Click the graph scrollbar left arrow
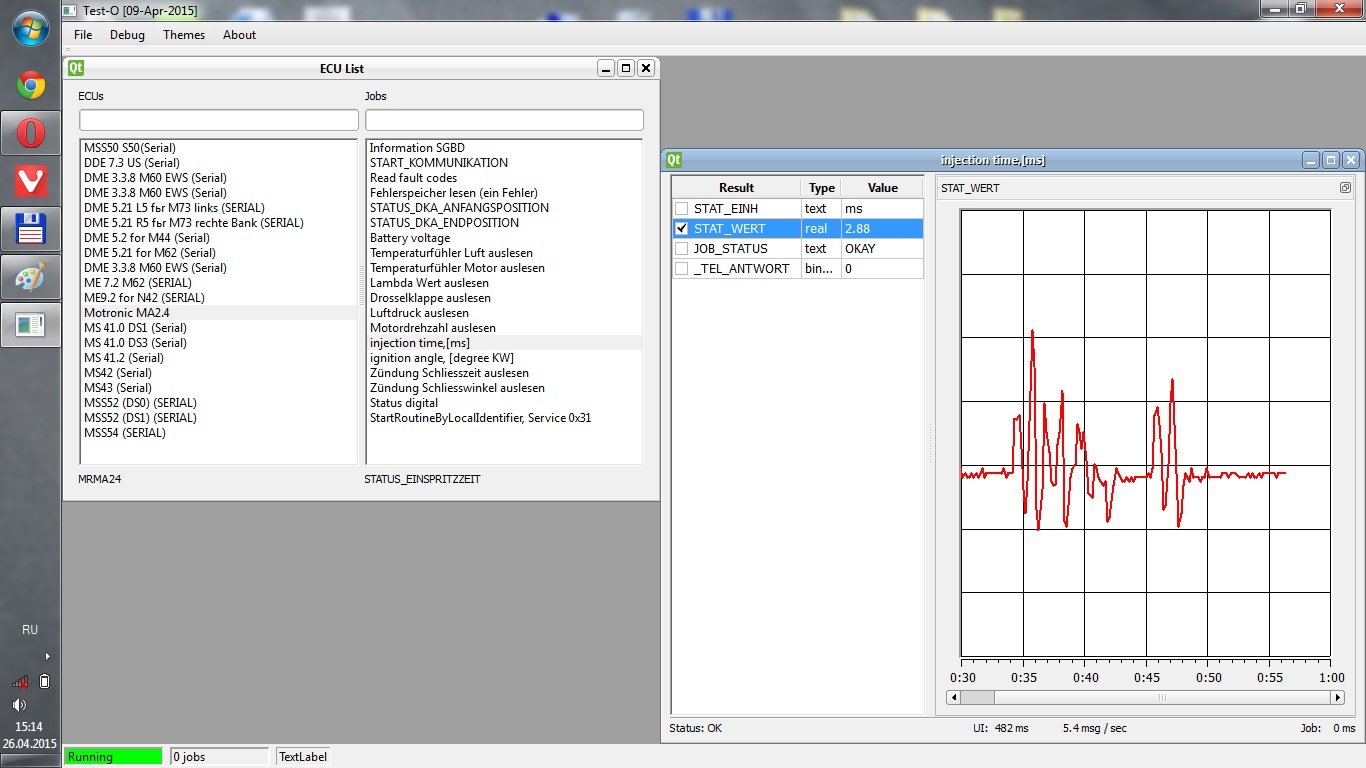Screen dimensions: 1366x768 pyautogui.click(x=954, y=697)
